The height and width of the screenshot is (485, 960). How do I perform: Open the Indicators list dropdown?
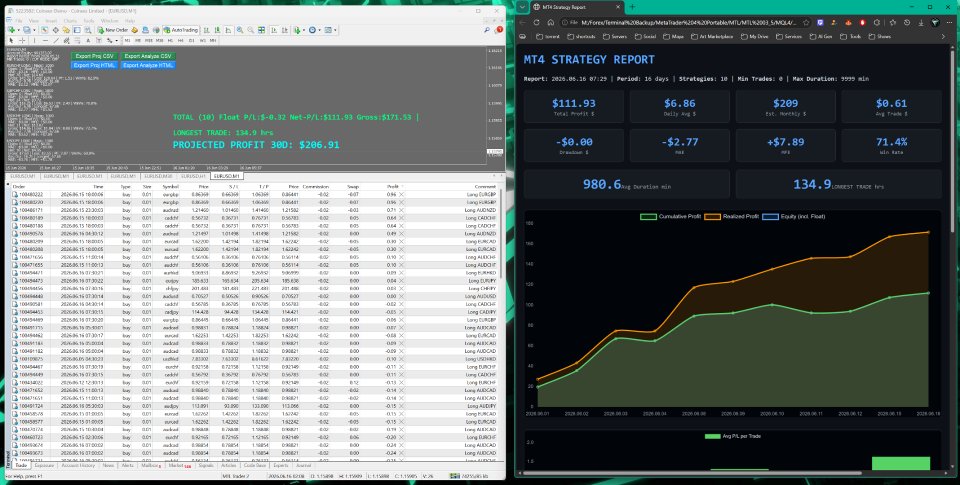tap(299, 30)
